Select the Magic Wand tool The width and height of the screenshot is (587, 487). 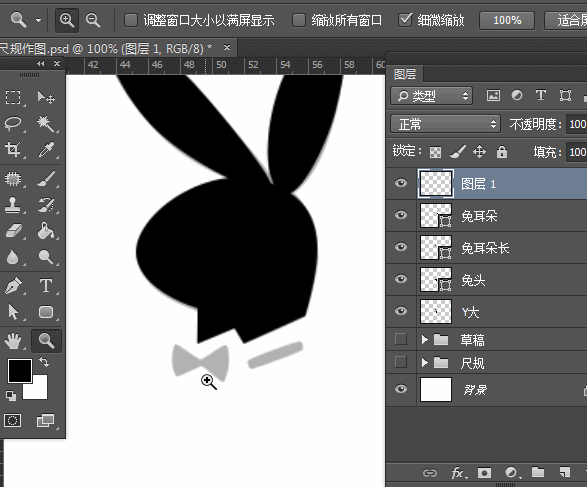[46, 124]
